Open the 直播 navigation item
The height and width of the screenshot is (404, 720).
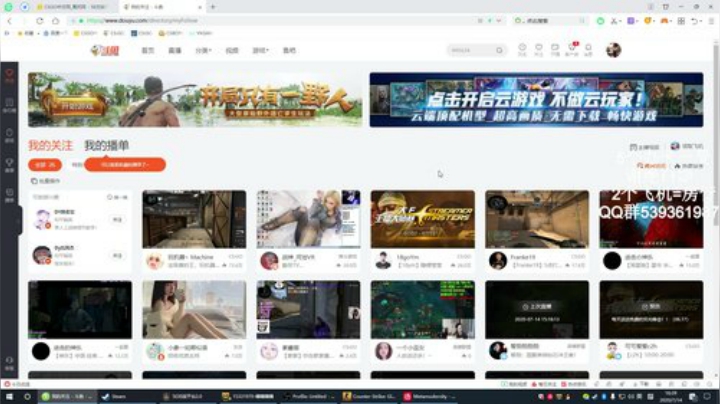point(174,50)
